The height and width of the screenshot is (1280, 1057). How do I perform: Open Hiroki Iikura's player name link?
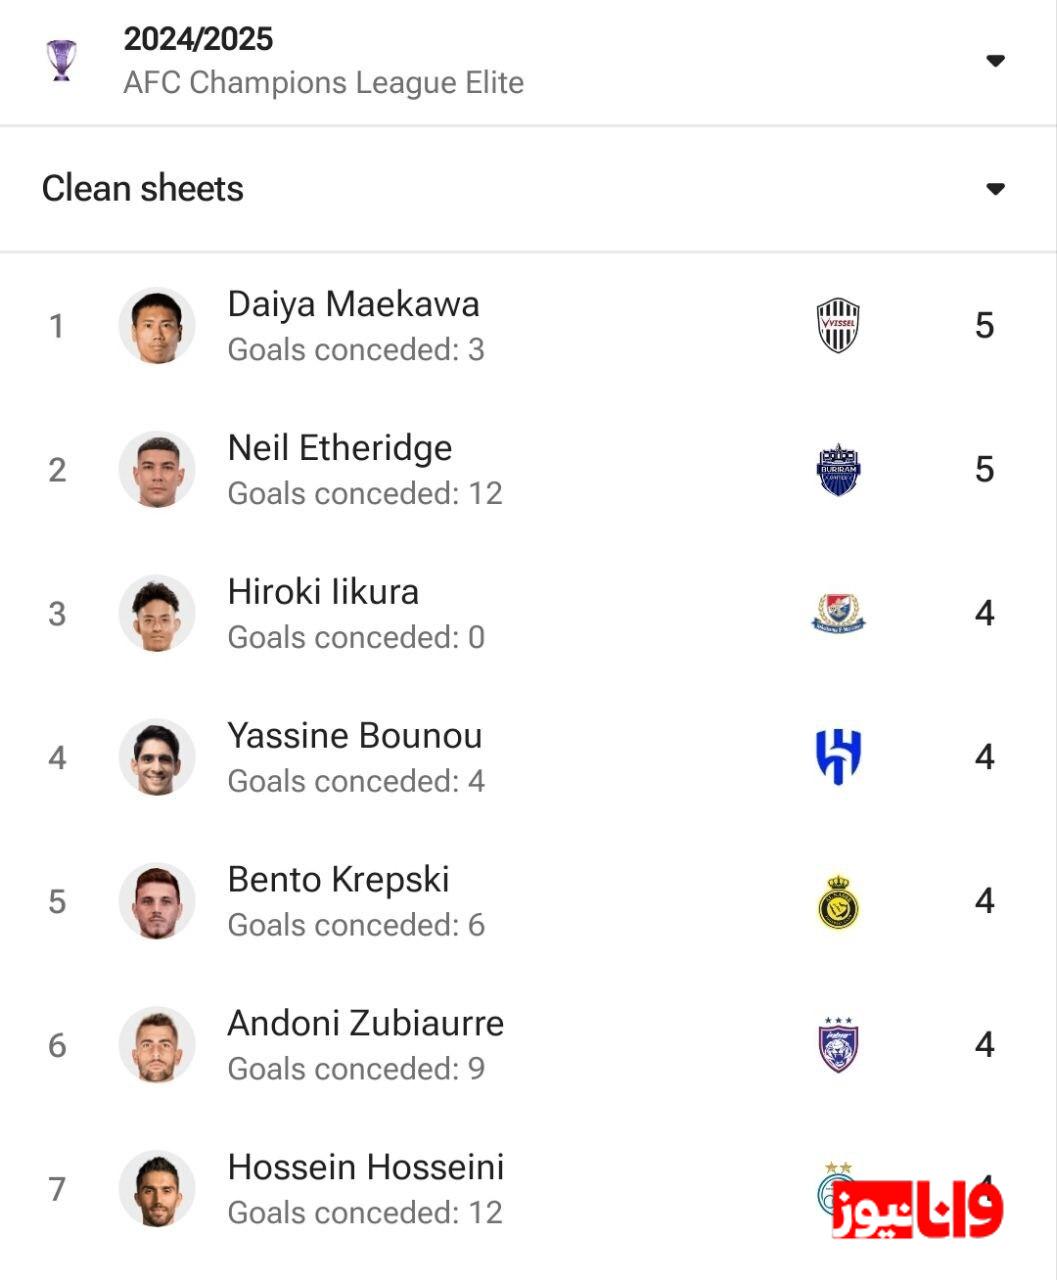point(323,592)
